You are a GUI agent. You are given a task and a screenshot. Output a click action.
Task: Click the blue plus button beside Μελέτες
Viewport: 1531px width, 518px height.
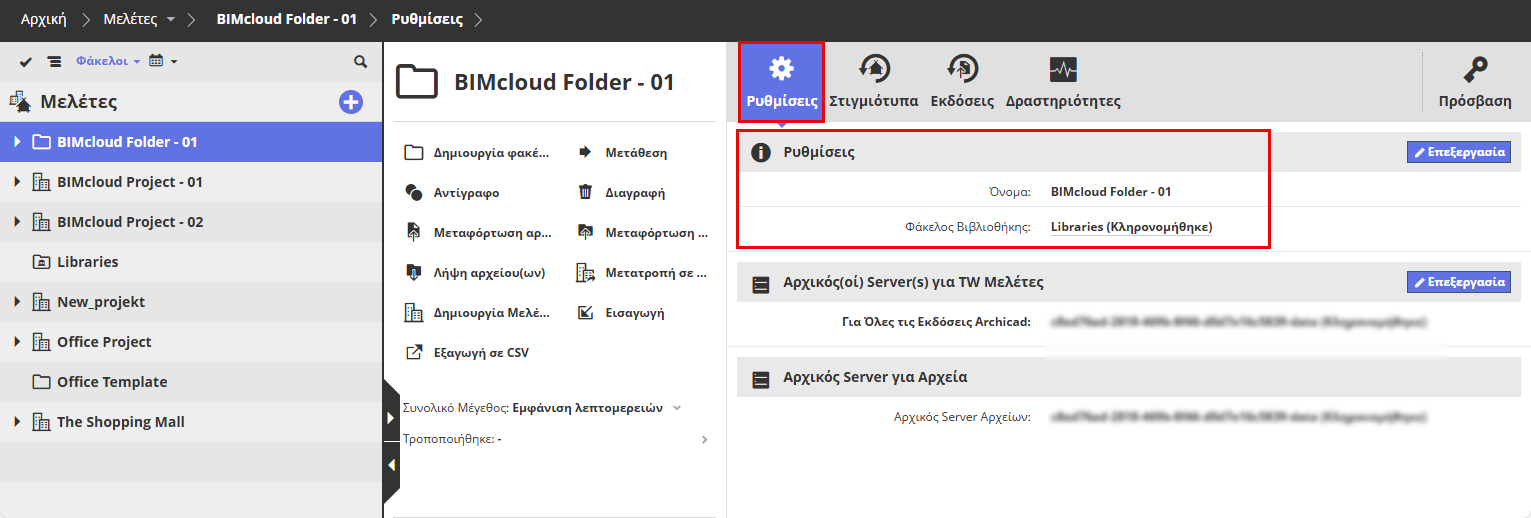click(x=351, y=101)
